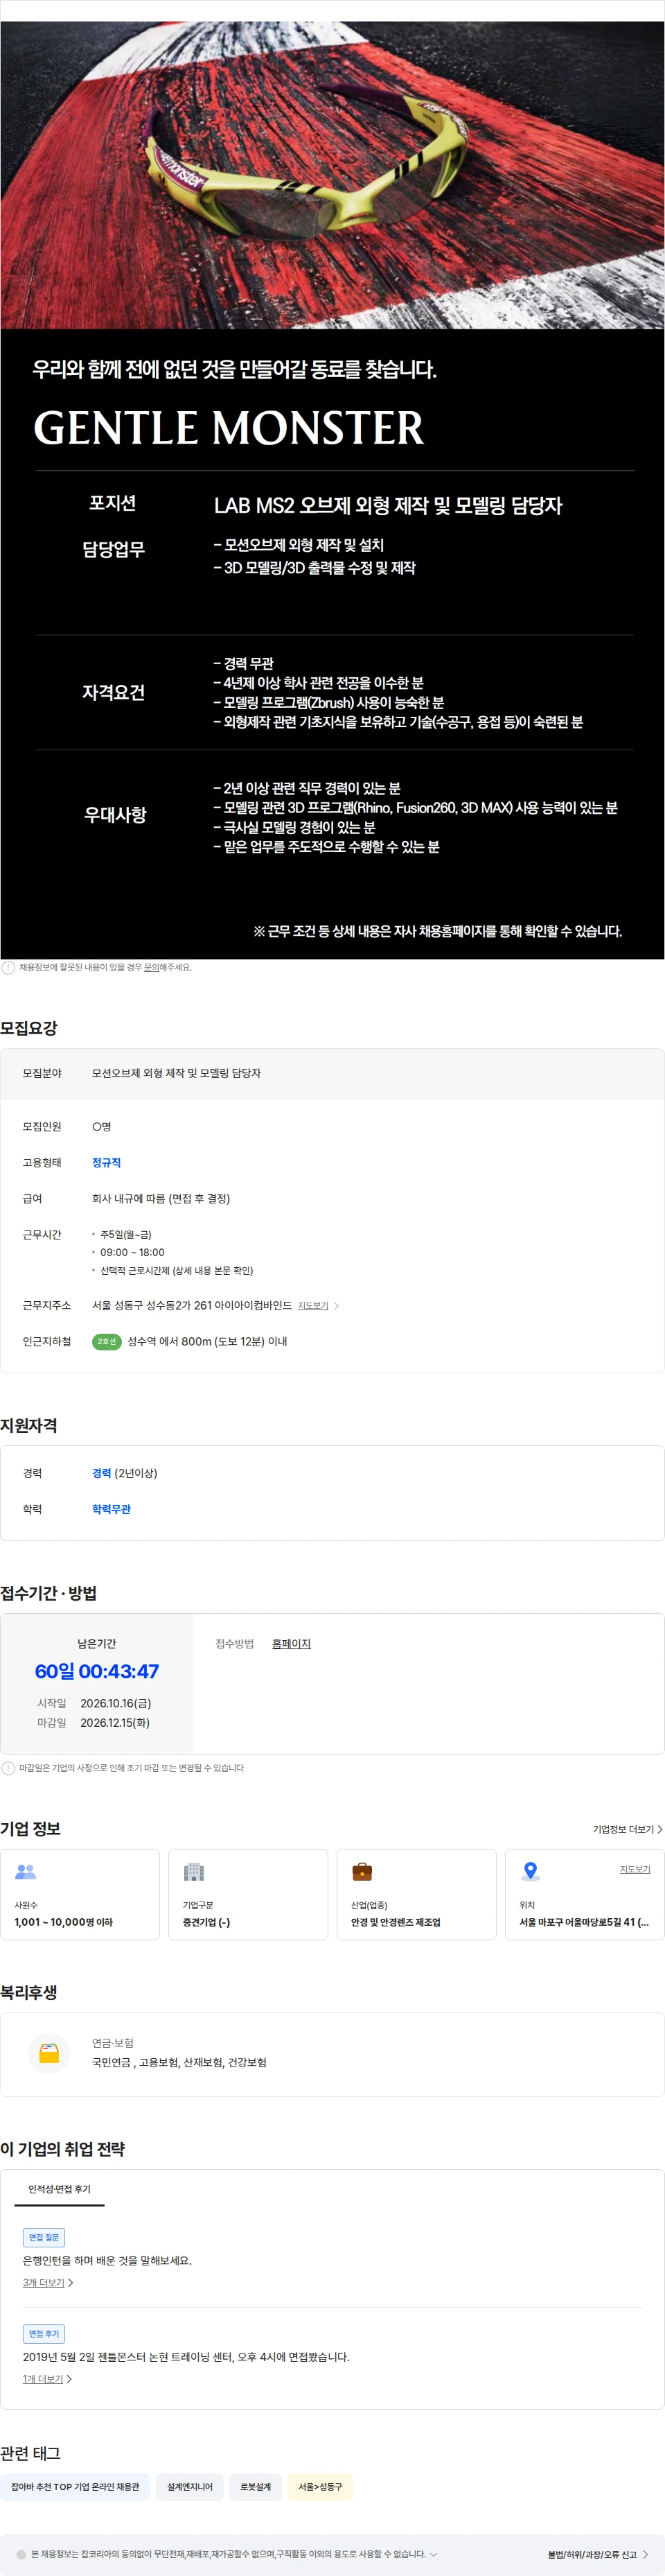The width and height of the screenshot is (665, 2576).
Task: Click the 학력무관 education text
Action: (x=111, y=1509)
